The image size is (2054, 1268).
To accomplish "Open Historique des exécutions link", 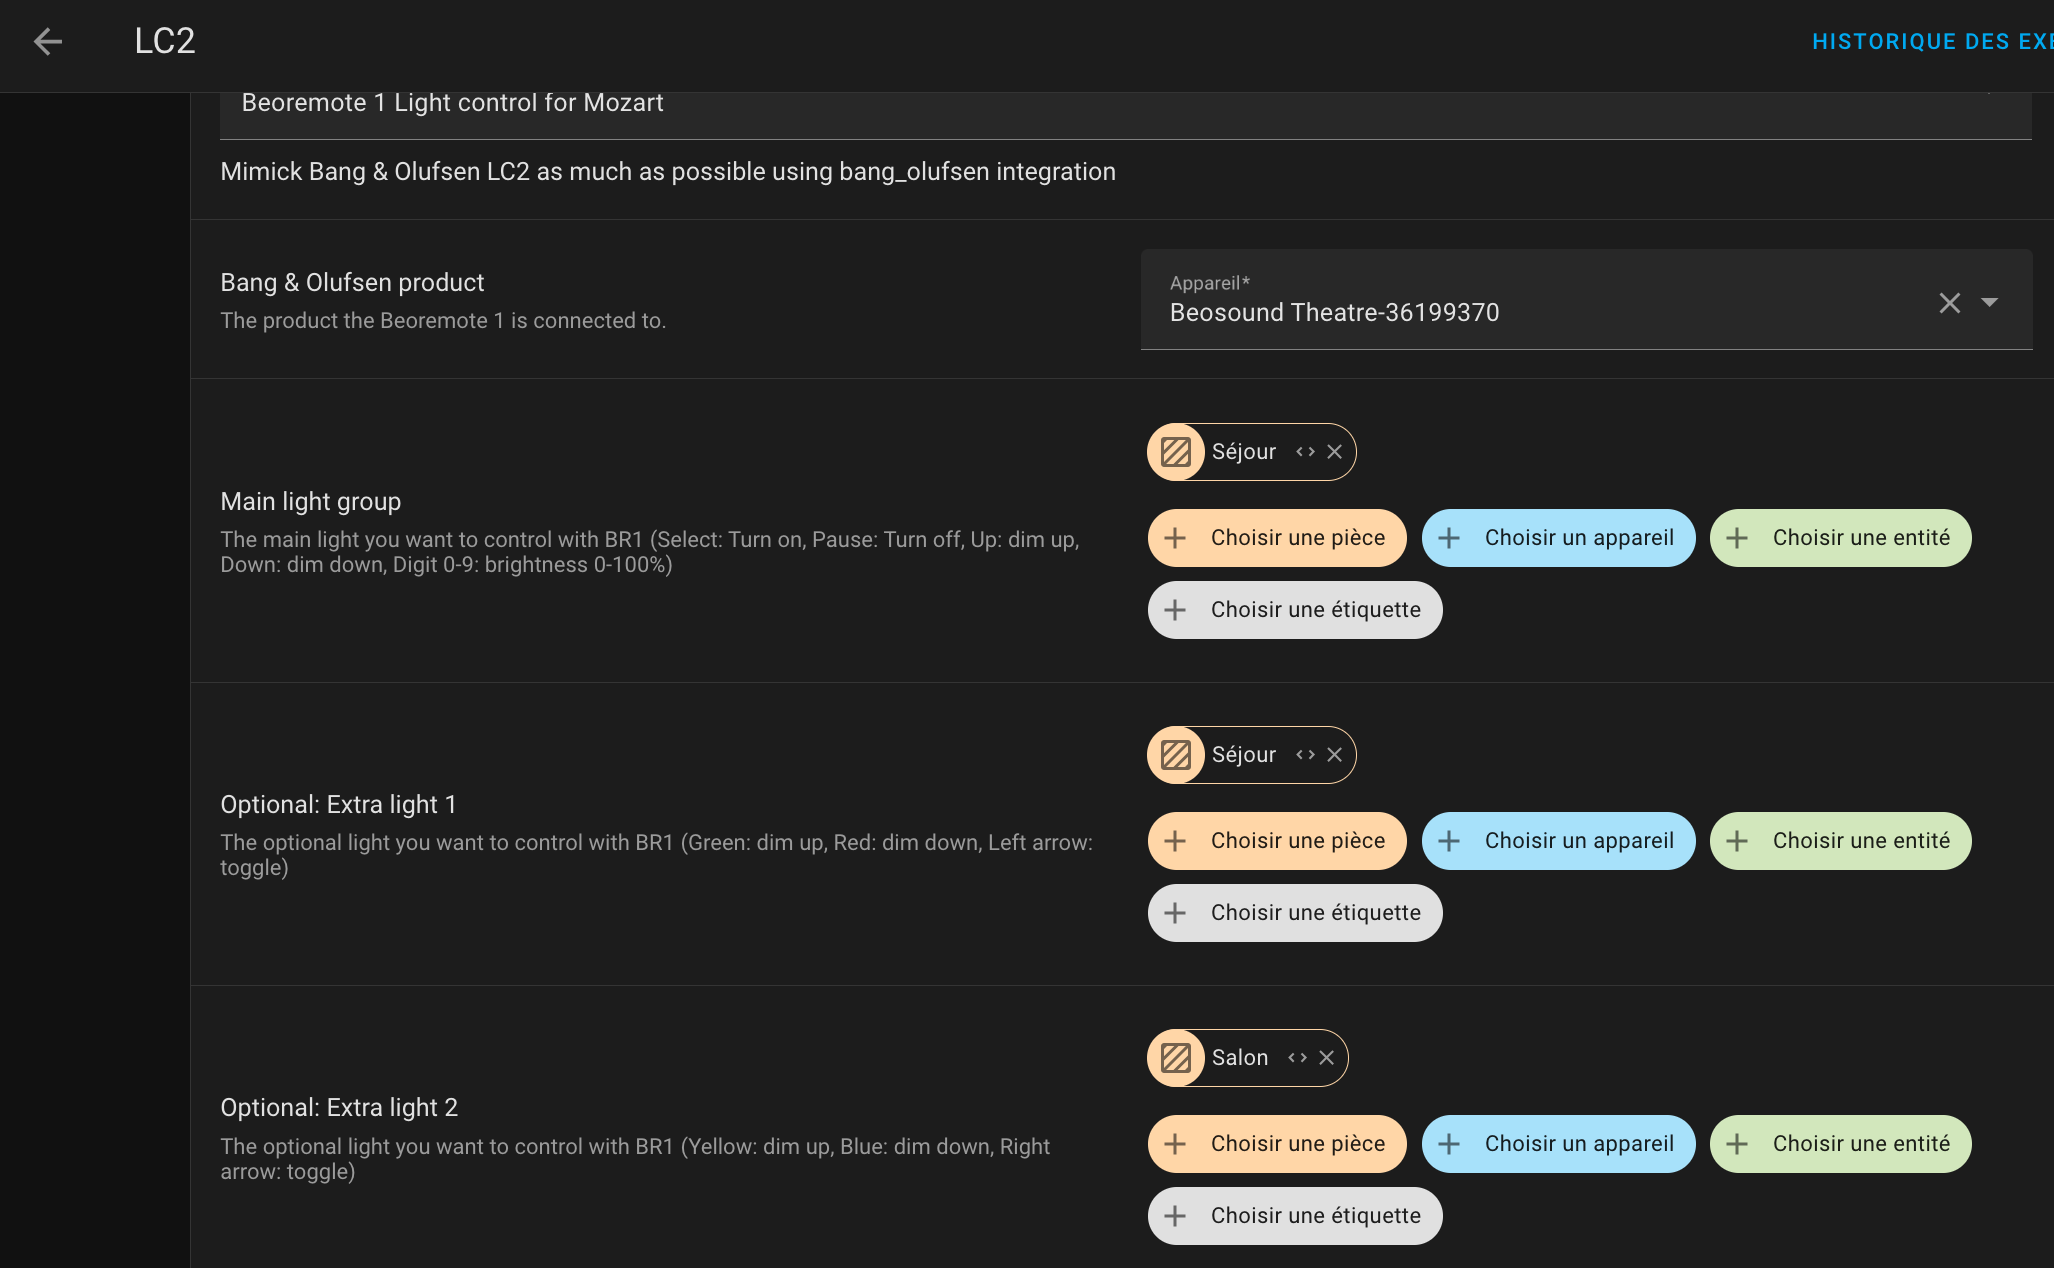I will point(1932,42).
